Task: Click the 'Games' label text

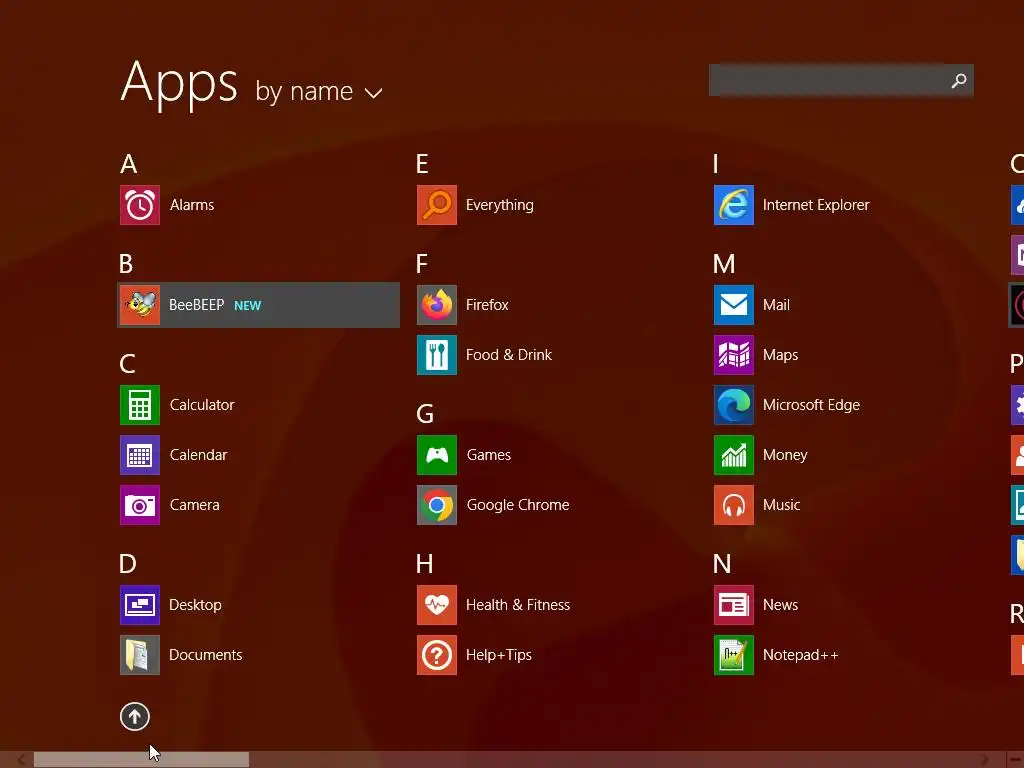Action: (x=488, y=455)
